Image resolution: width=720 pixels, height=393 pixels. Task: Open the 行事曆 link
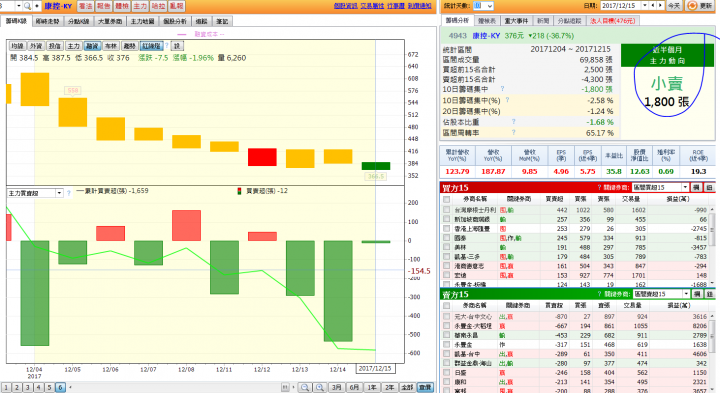pyautogui.click(x=396, y=6)
